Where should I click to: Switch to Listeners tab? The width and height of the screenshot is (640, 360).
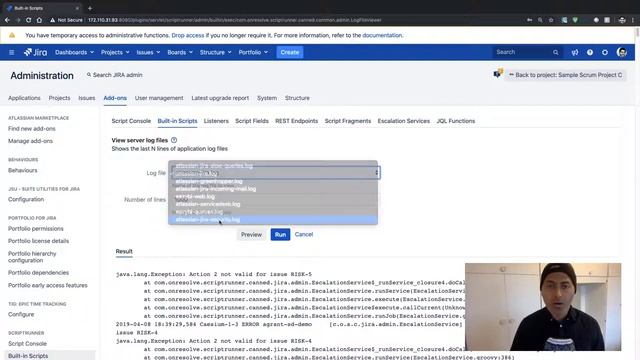(x=216, y=121)
